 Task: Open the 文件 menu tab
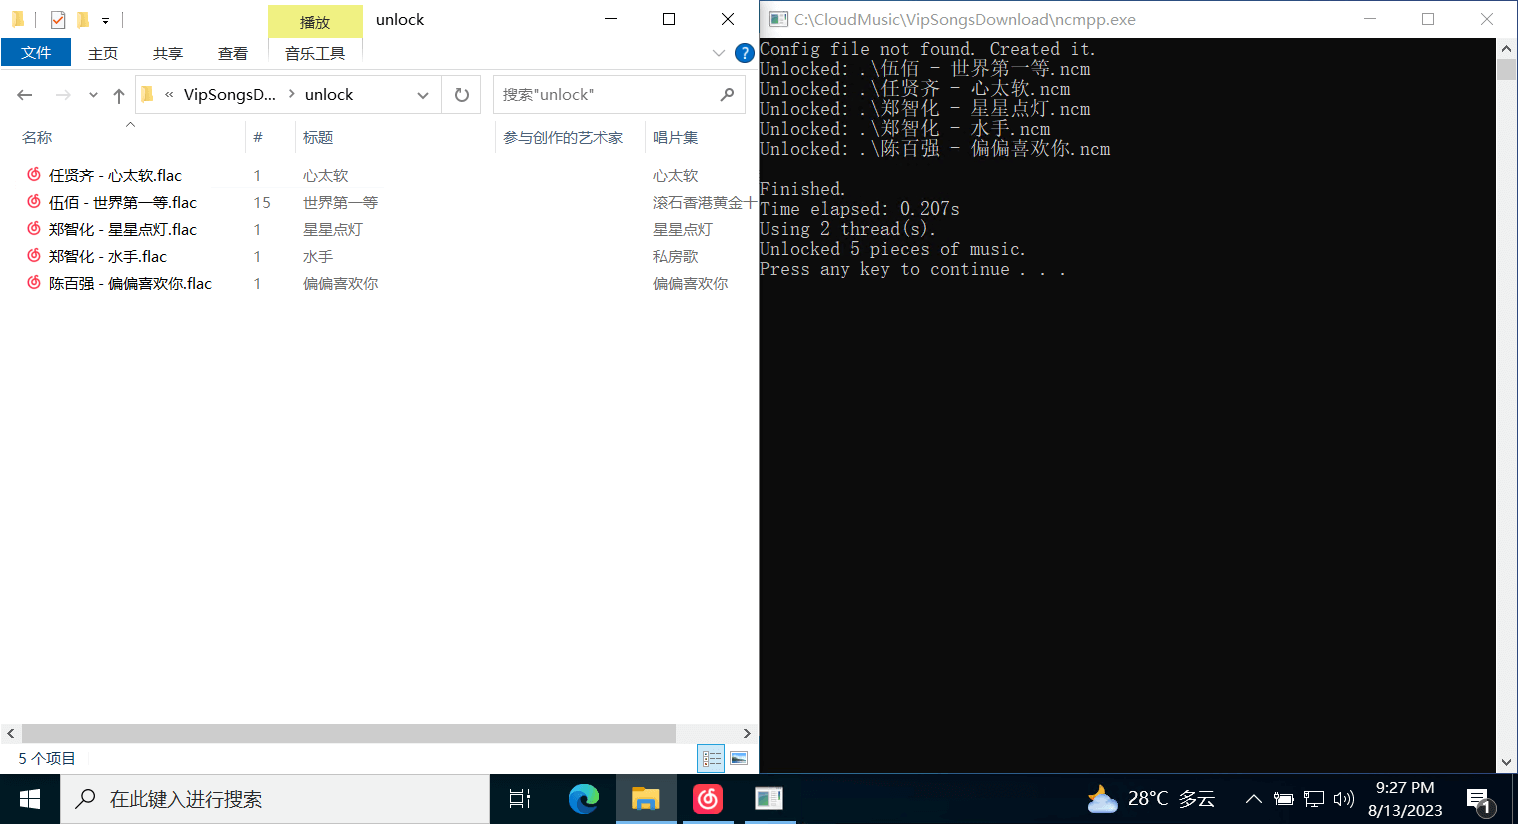coord(36,53)
